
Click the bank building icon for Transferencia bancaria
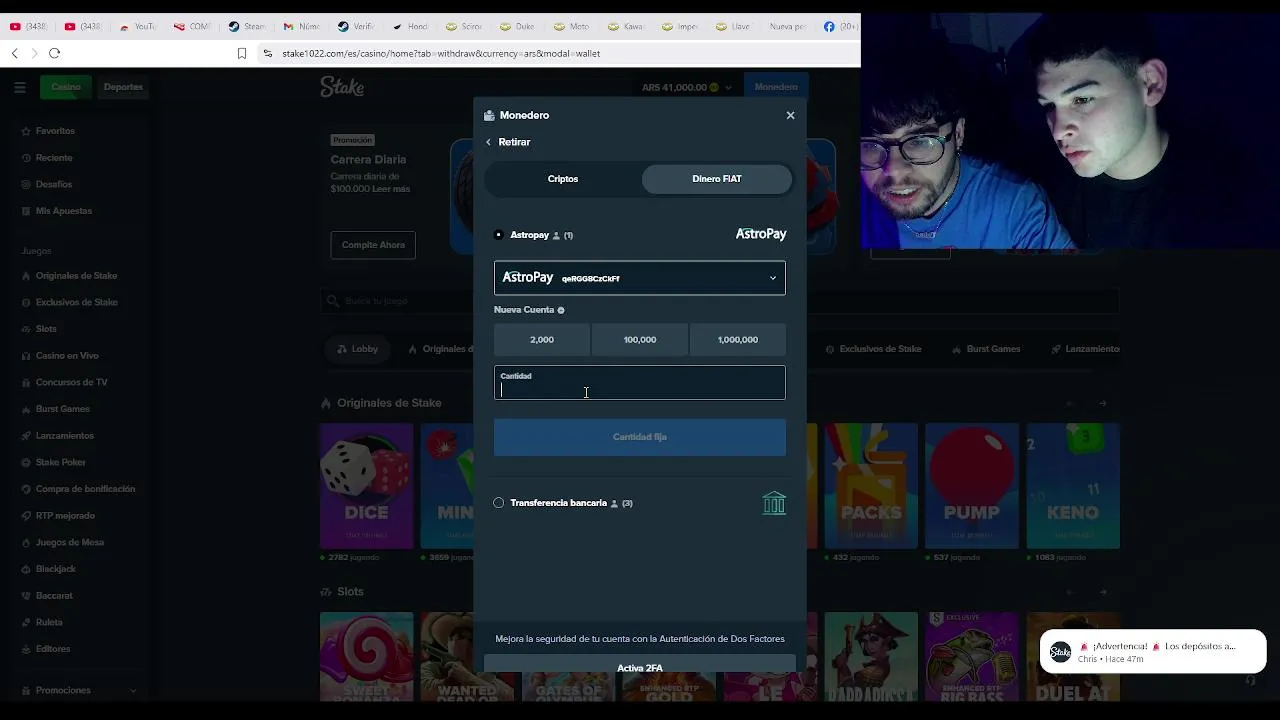pyautogui.click(x=774, y=503)
